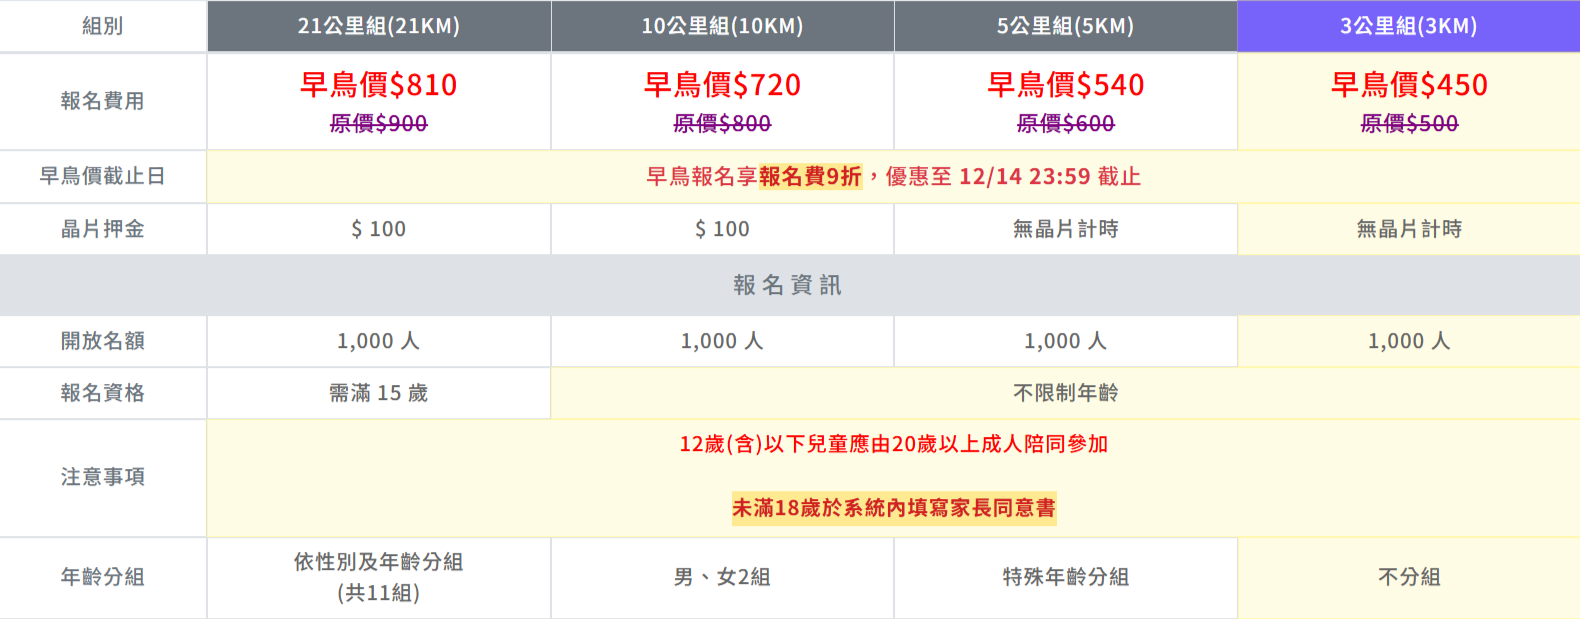The image size is (1580, 619).
Task: Click the 不限制年齡 eligibility cell
Action: pos(1065,393)
